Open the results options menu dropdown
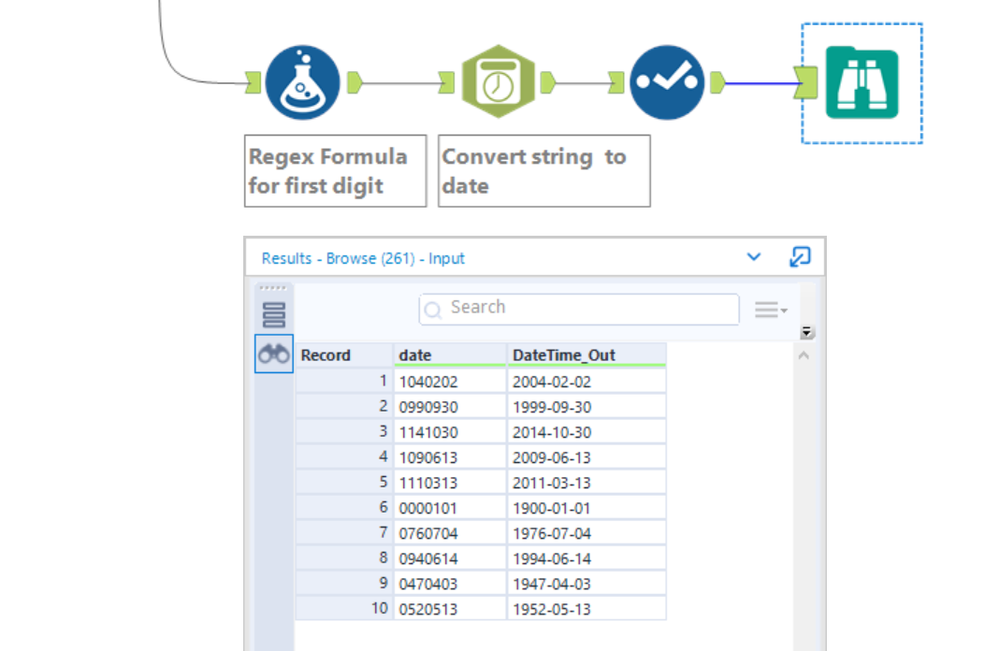This screenshot has width=999, height=651. tap(771, 310)
